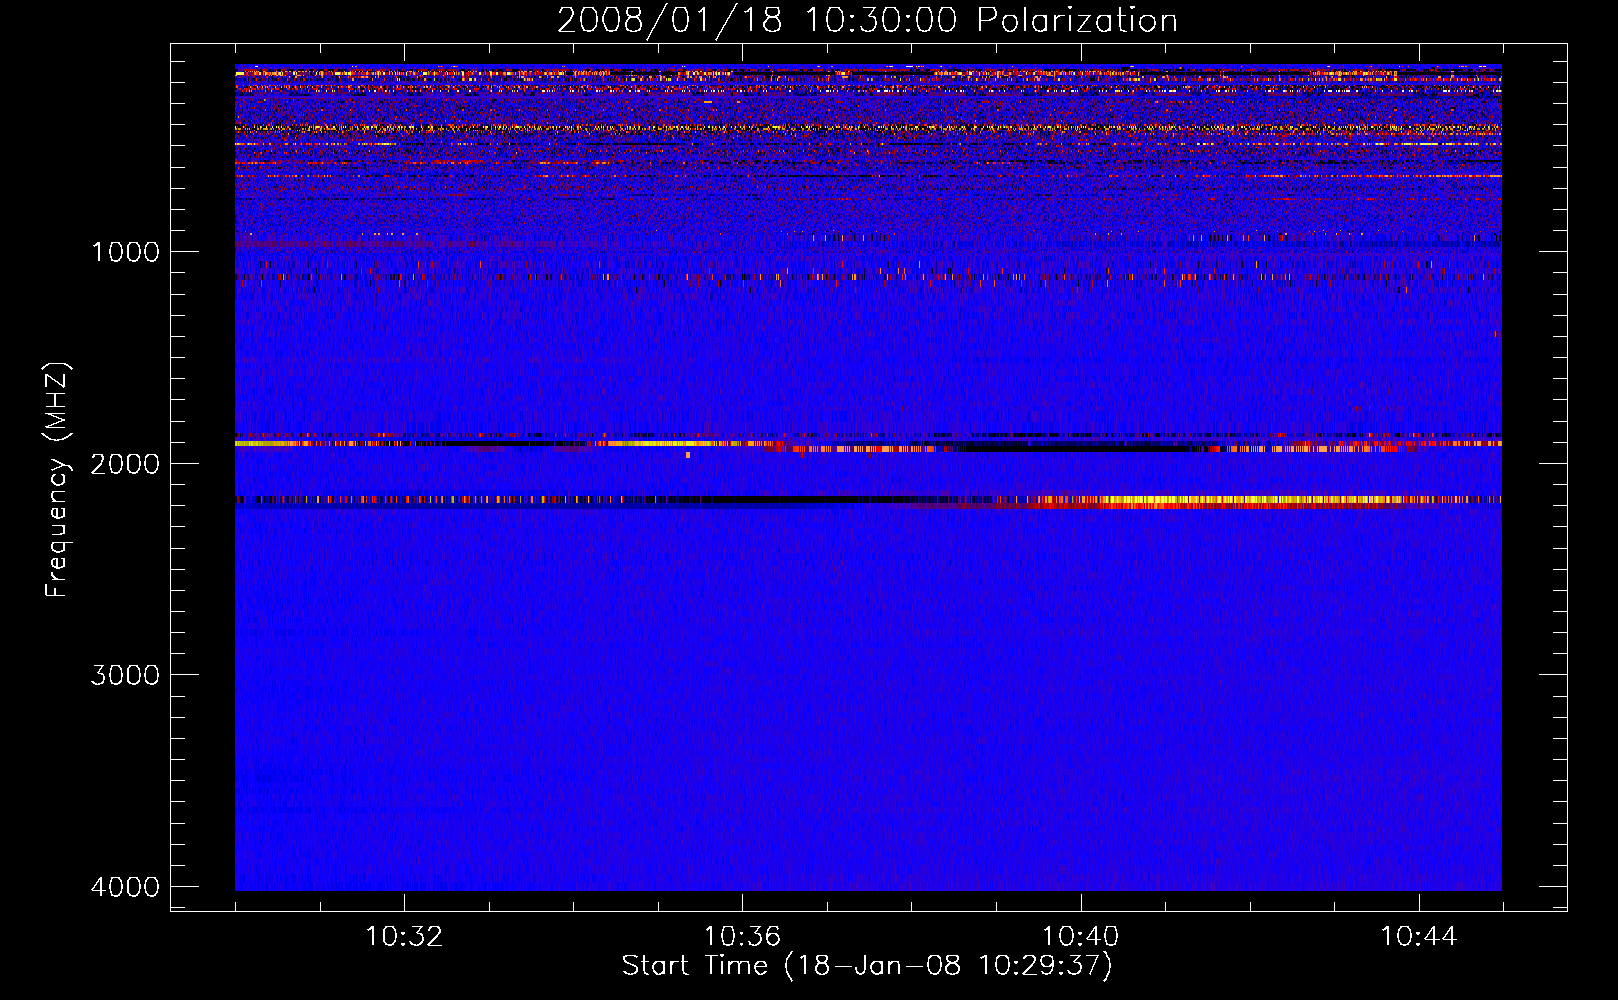Click the isolated orange dot below the 1900 MHz band

tap(688, 456)
